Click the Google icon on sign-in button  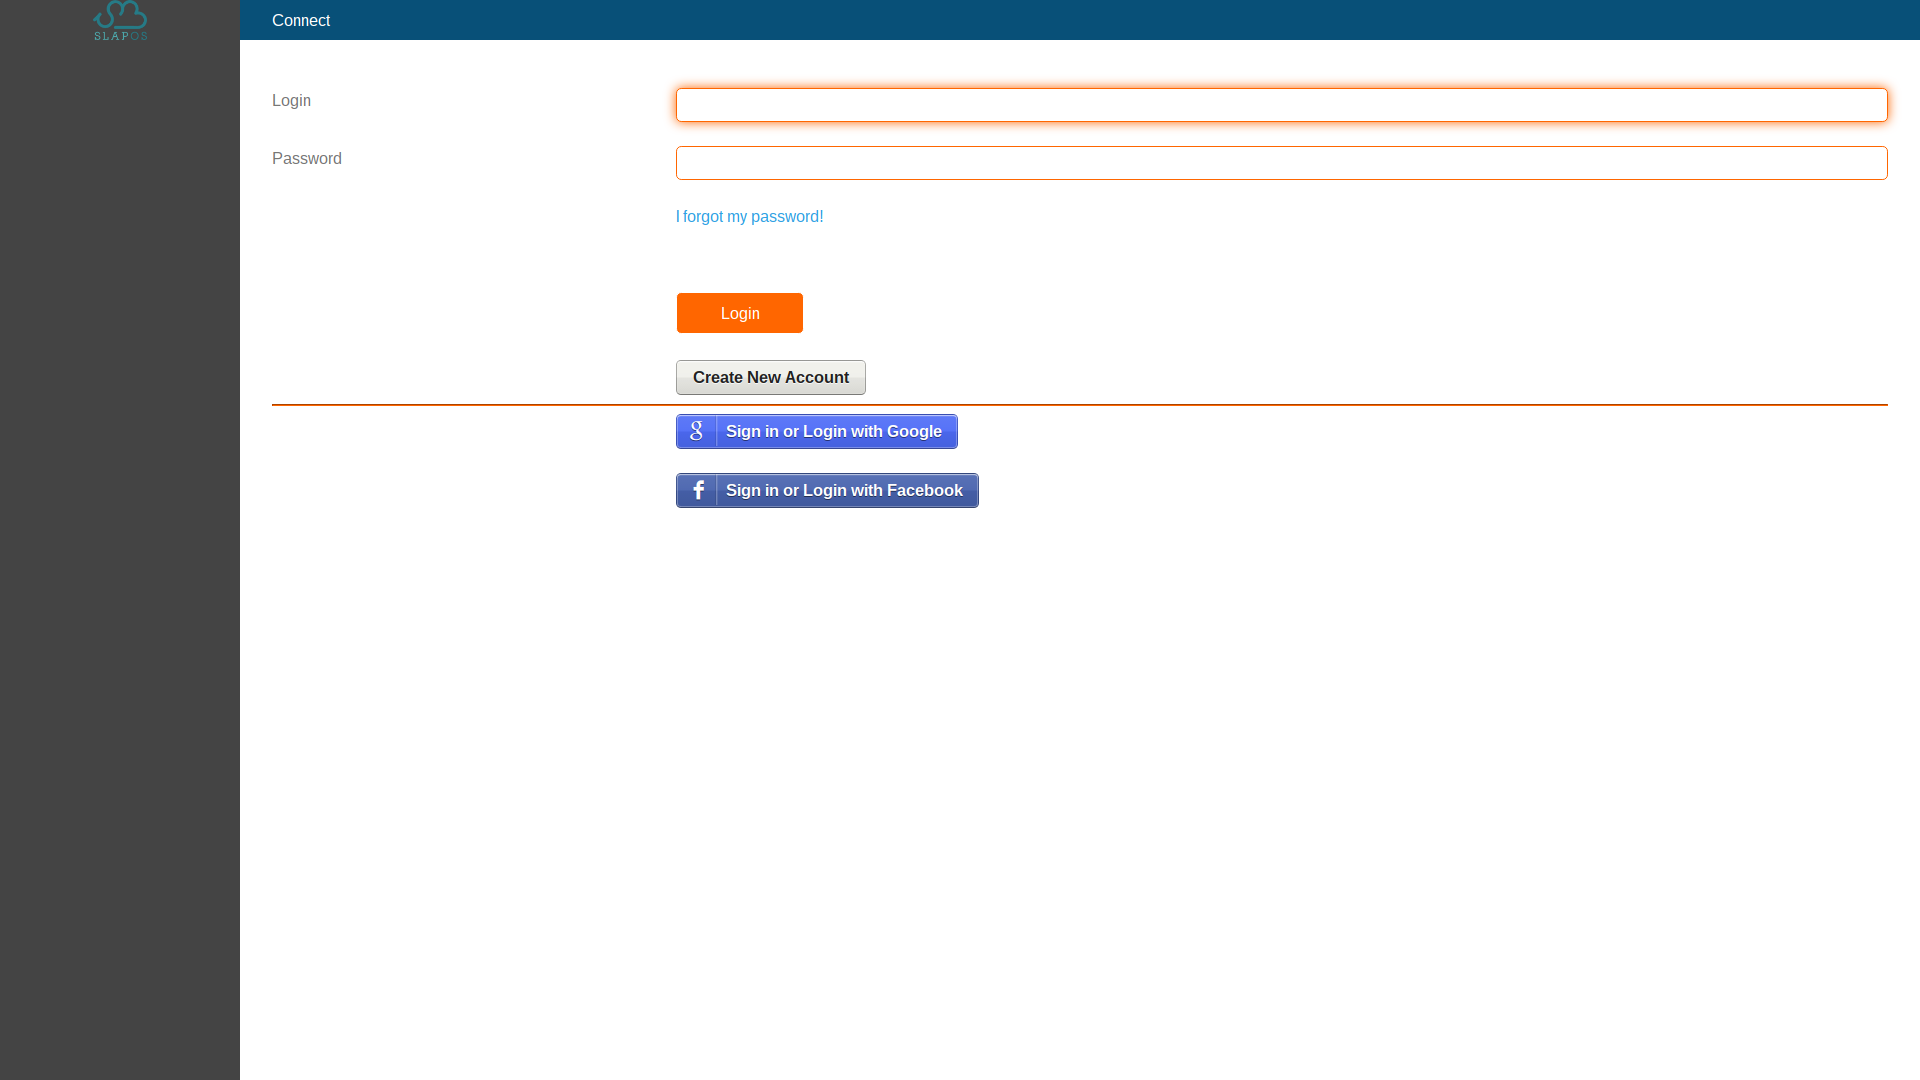(696, 431)
